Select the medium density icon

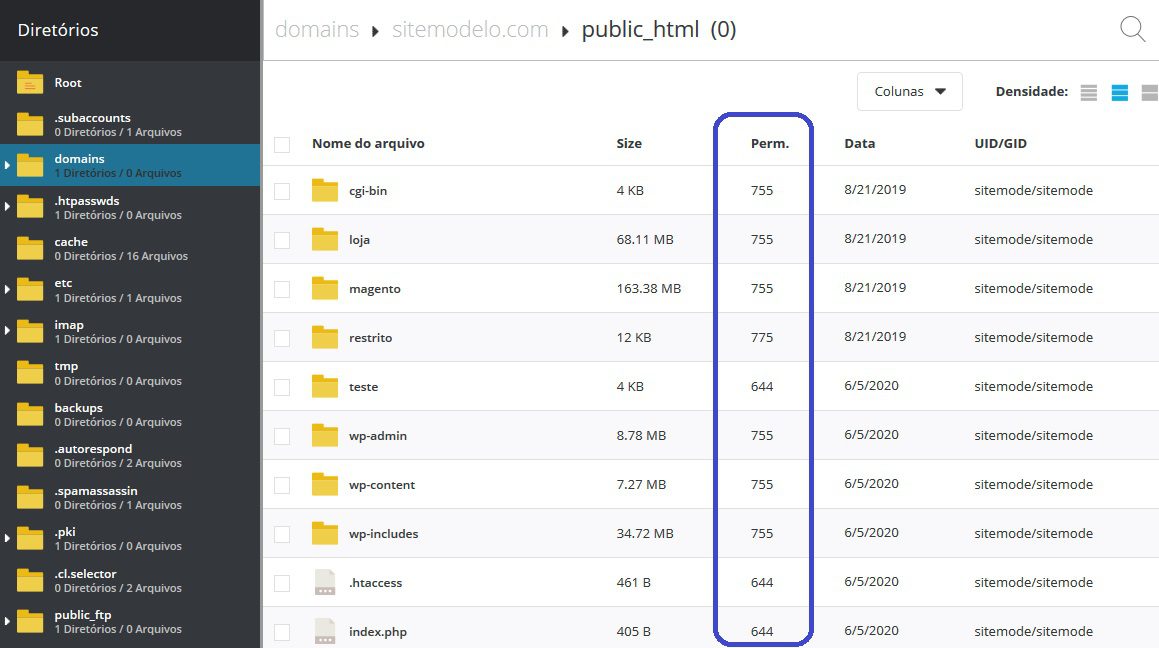[x=1120, y=92]
